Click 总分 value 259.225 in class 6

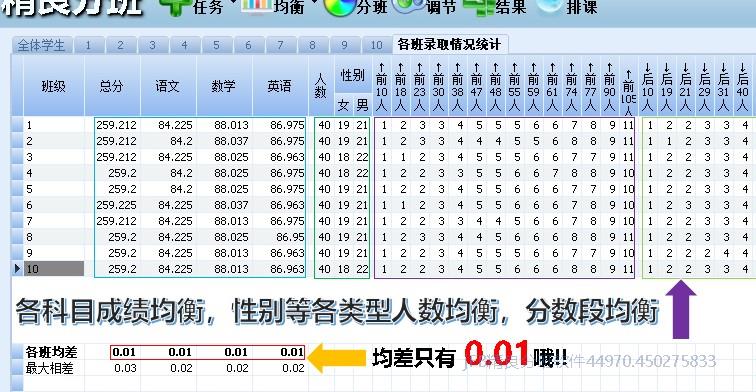click(x=116, y=205)
